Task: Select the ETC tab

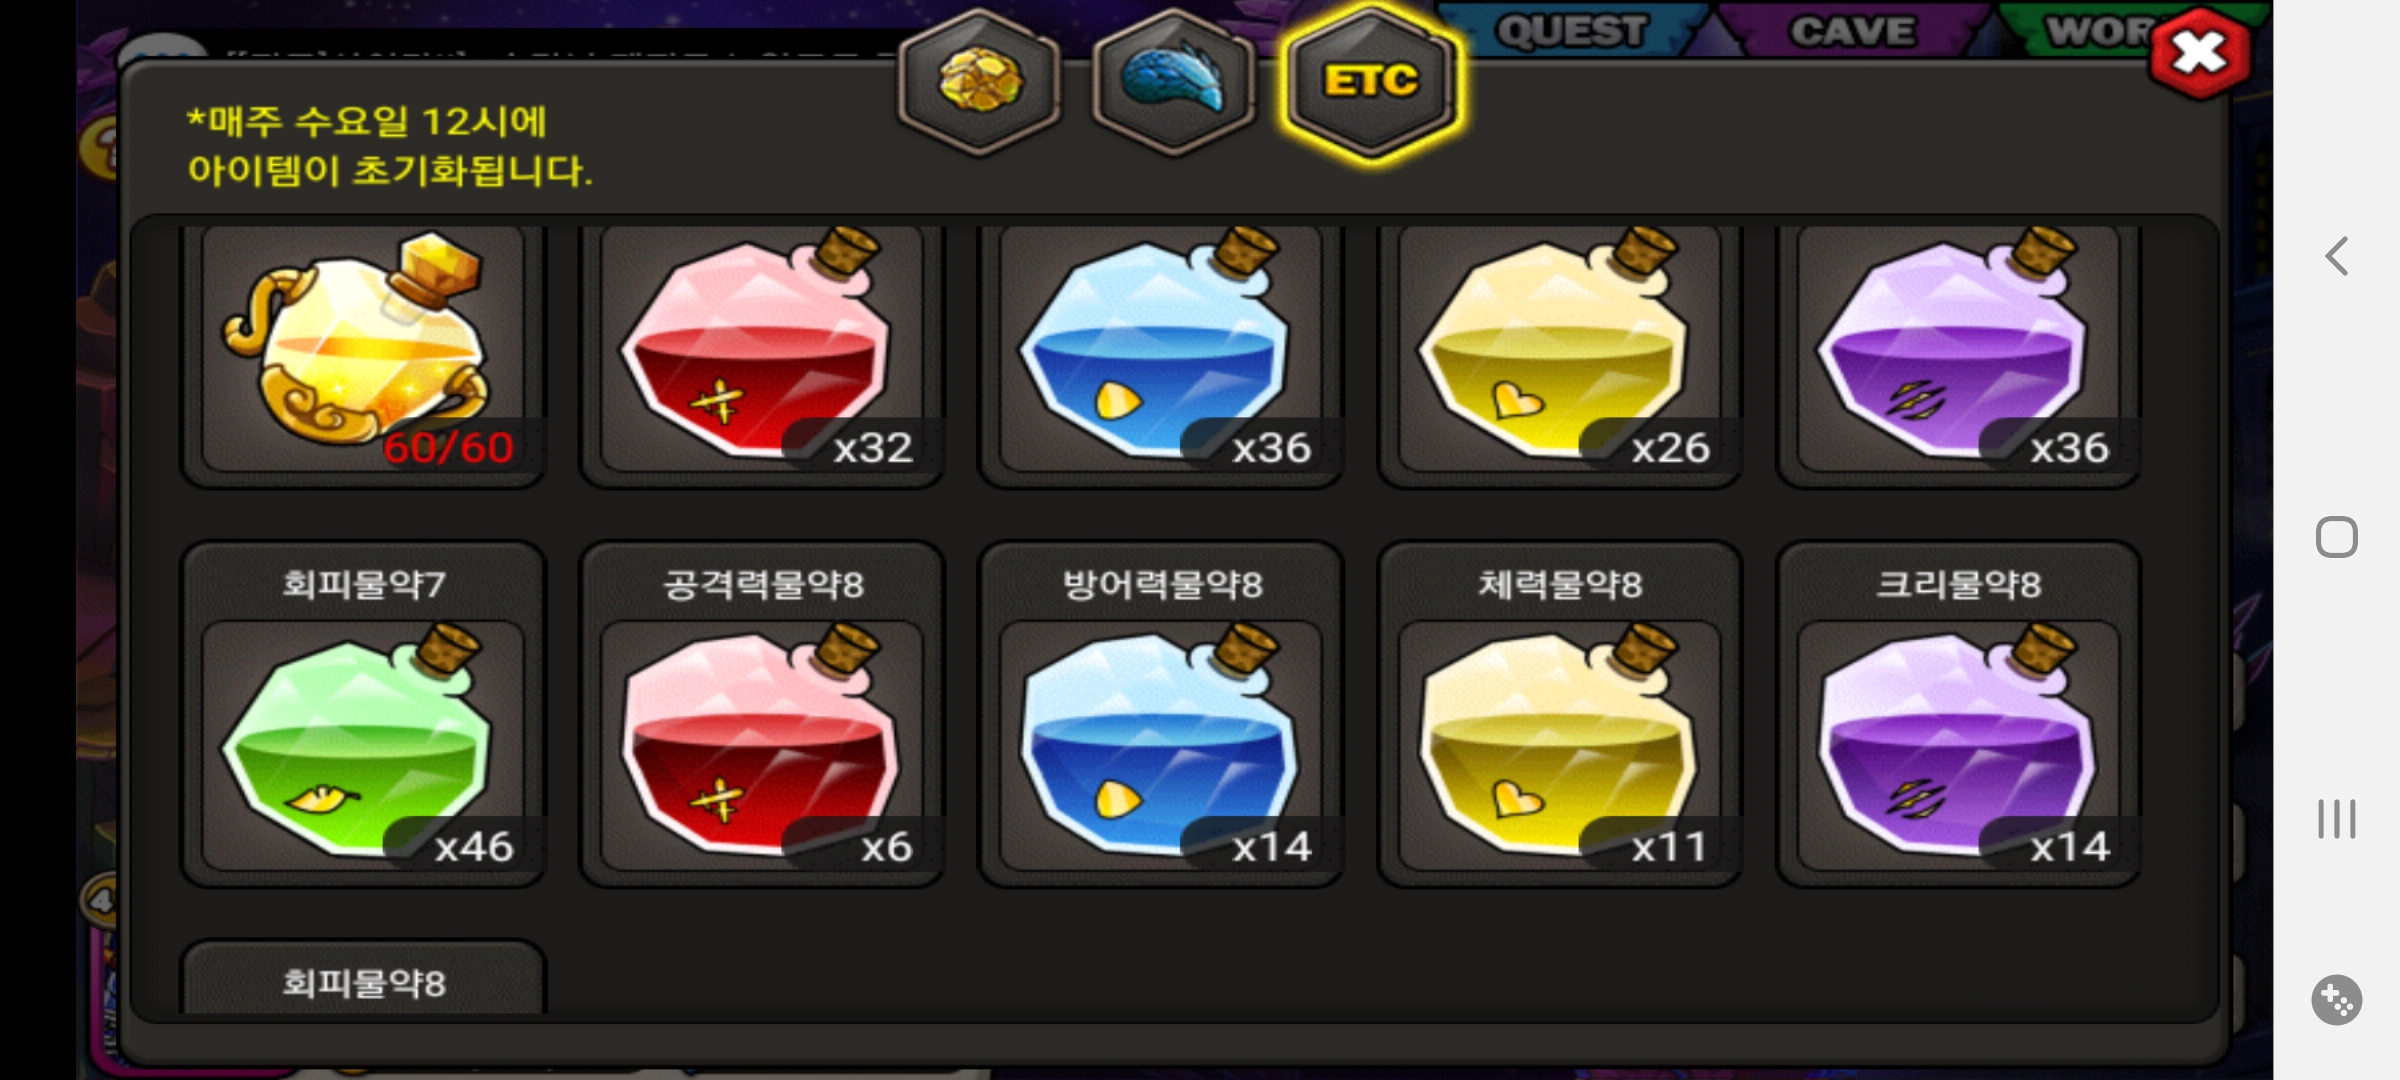Action: 1370,82
